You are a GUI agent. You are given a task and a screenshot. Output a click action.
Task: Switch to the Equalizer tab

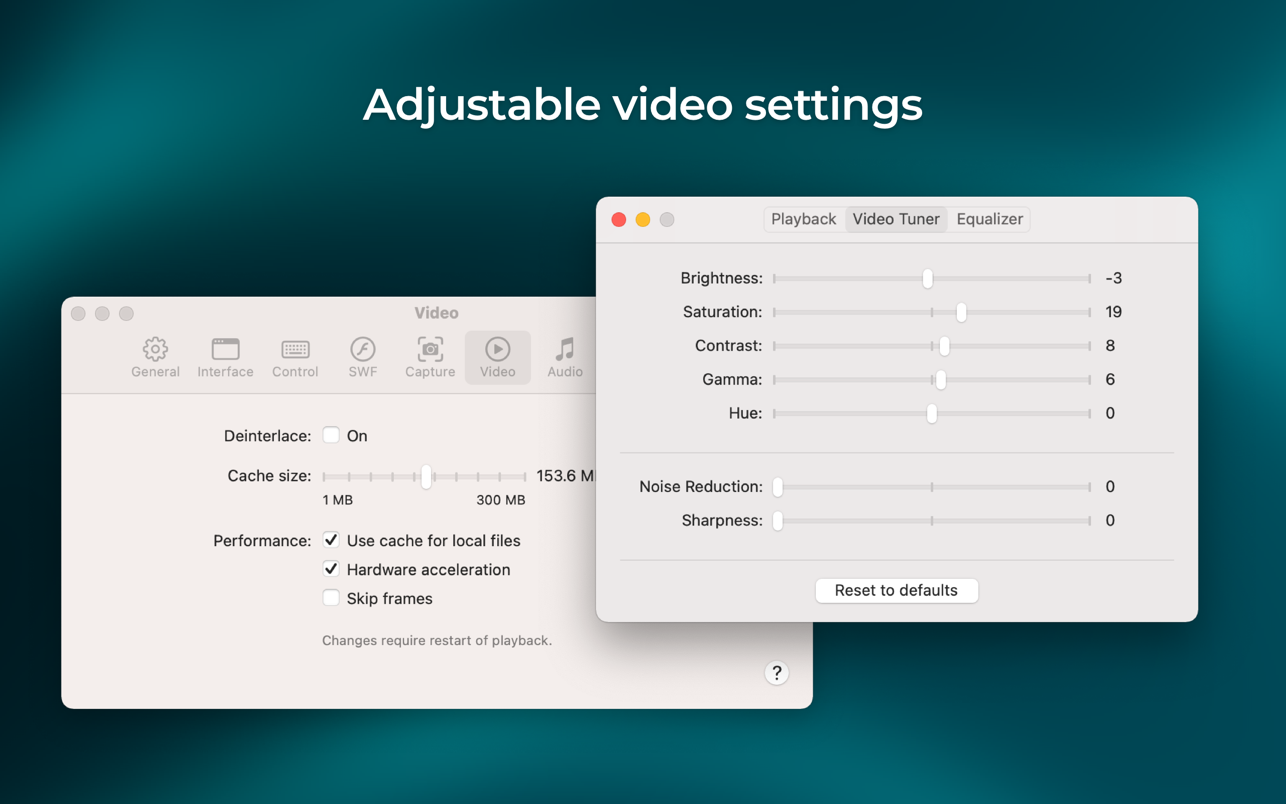click(989, 219)
